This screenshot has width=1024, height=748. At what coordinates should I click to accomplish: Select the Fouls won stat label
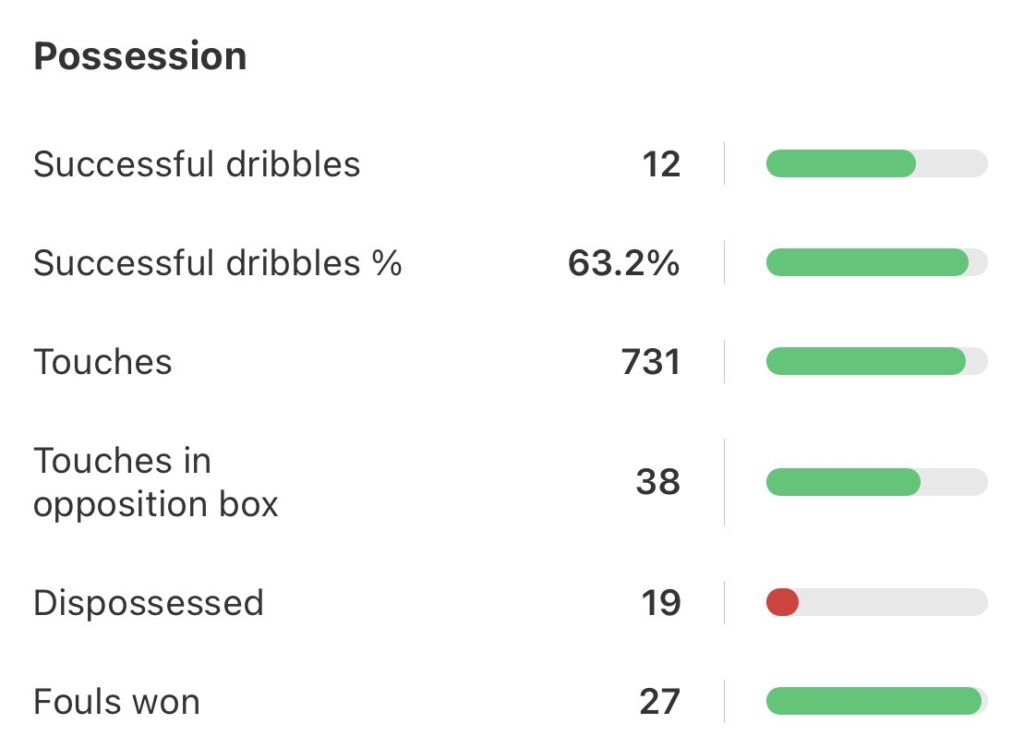point(117,702)
